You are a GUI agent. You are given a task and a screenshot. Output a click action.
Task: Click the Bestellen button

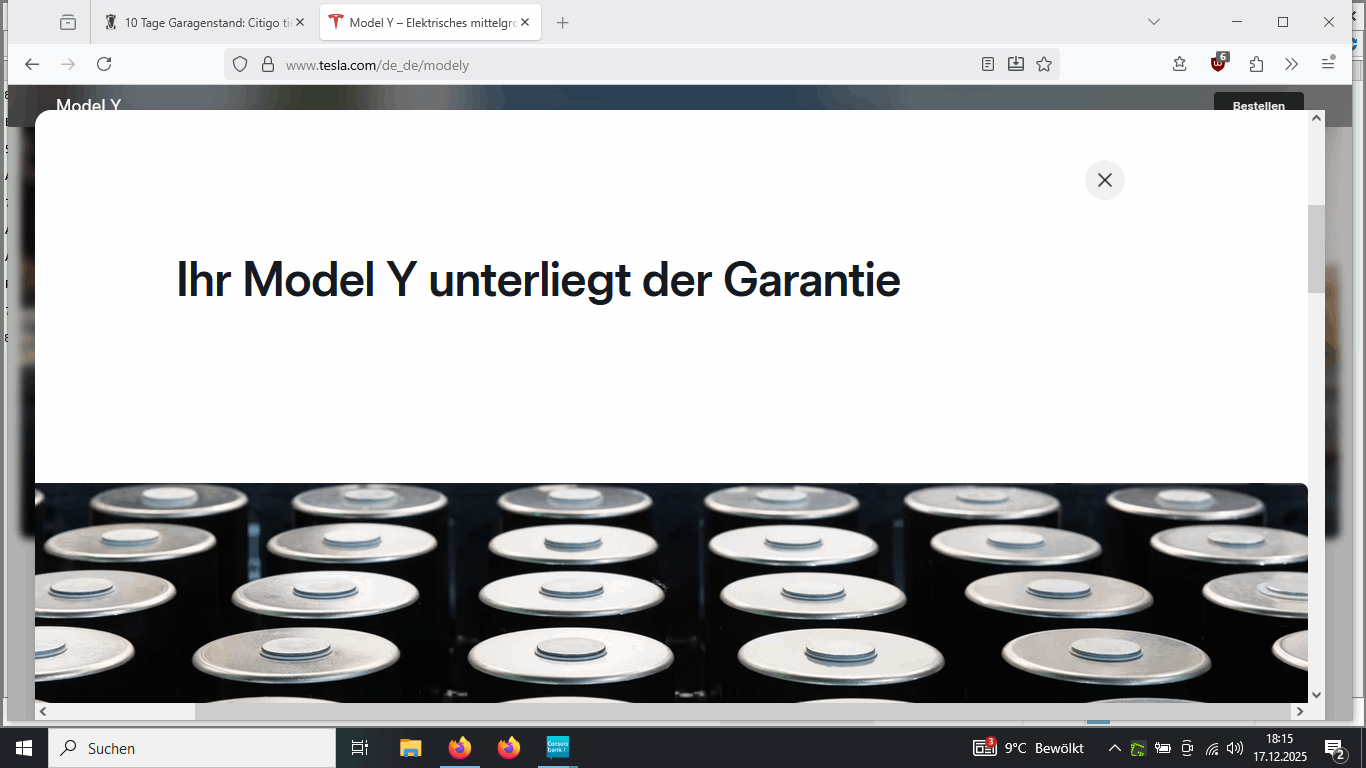point(1258,105)
